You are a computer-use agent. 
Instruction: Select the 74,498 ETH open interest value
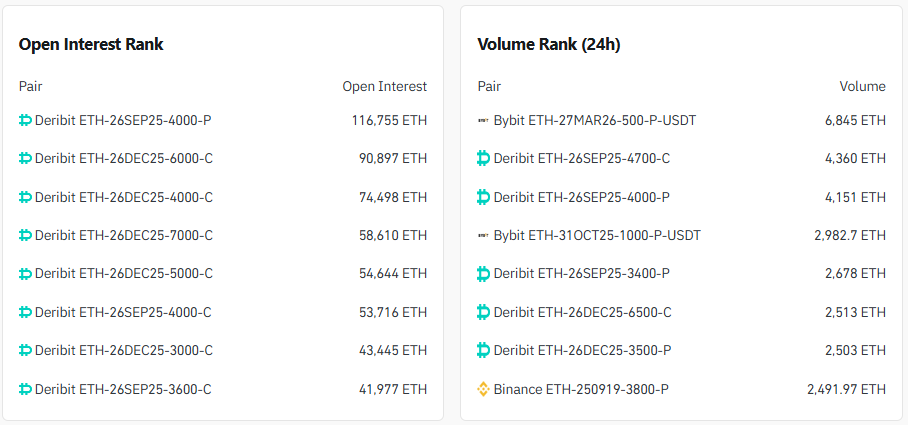point(393,197)
